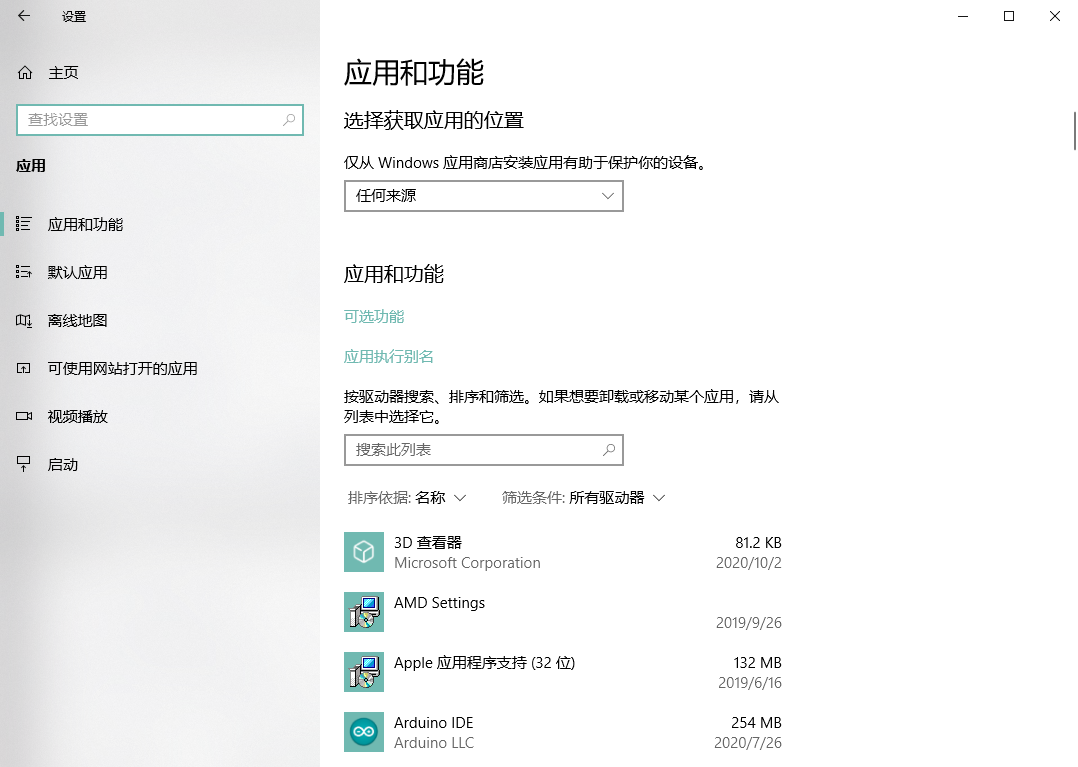1078x767 pixels.
Task: Click the Microsoft Corporation publisher text
Action: click(468, 563)
